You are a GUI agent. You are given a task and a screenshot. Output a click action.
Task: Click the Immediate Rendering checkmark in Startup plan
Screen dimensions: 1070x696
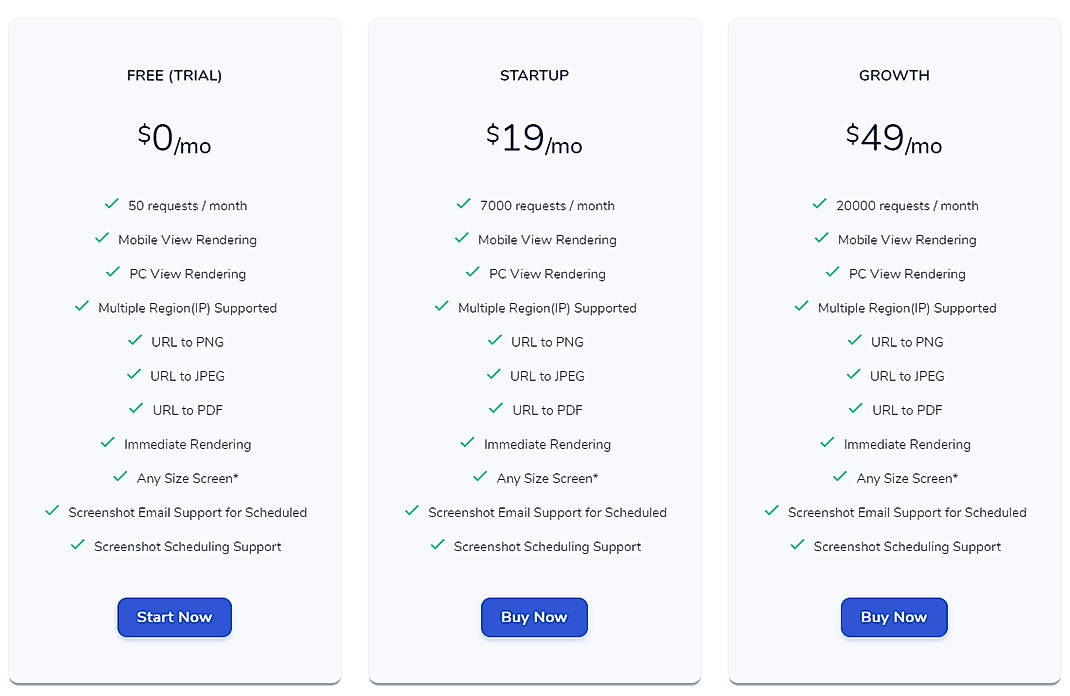click(x=468, y=443)
